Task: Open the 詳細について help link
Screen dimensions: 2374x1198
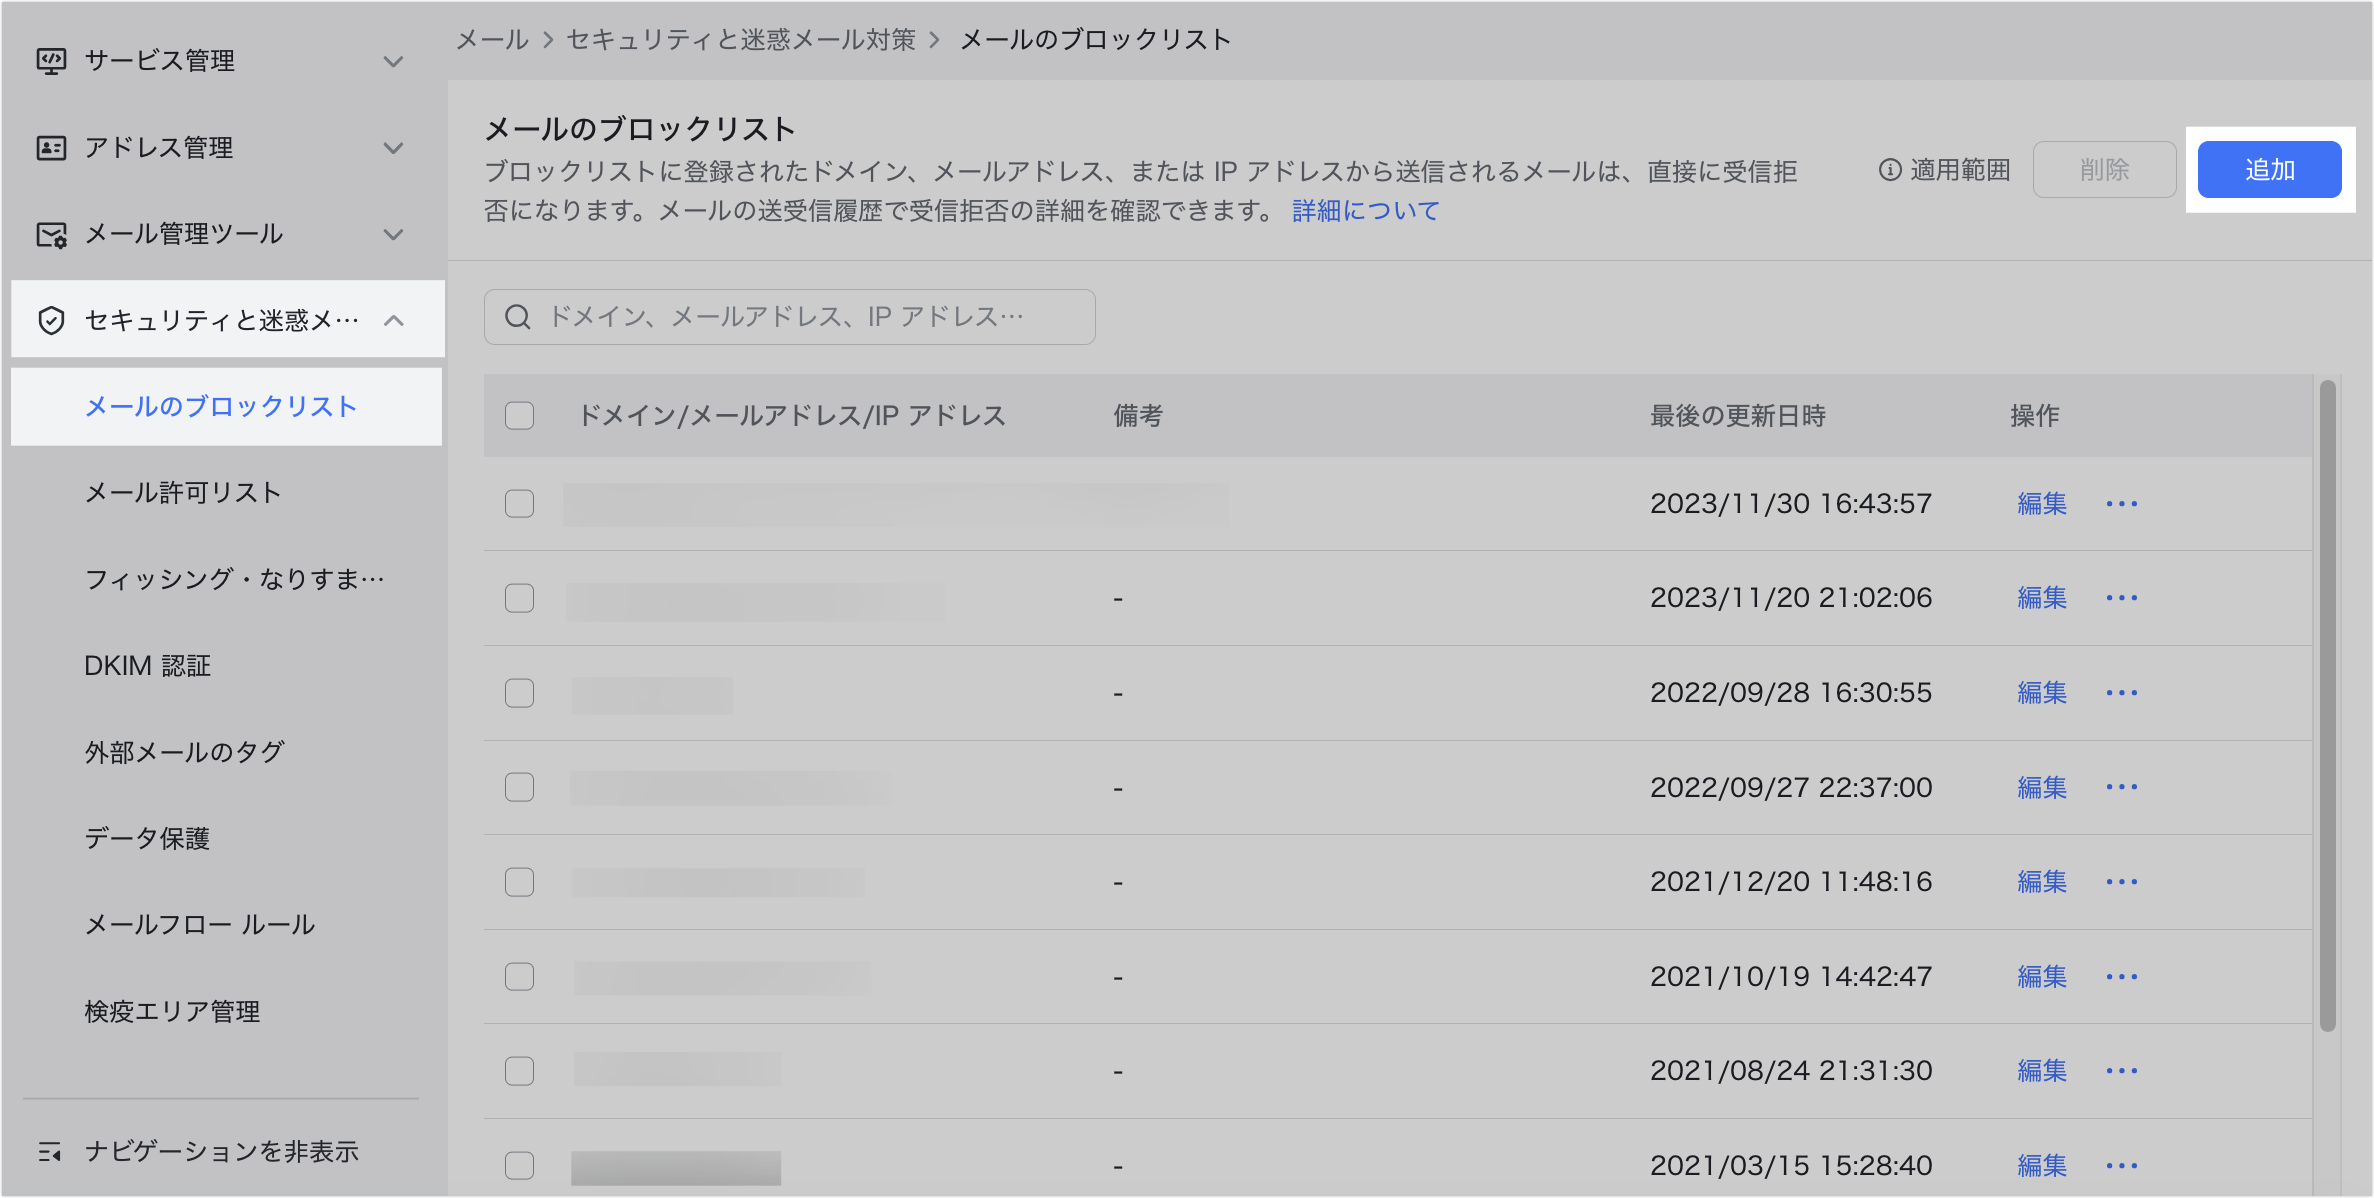Action: pyautogui.click(x=1364, y=210)
